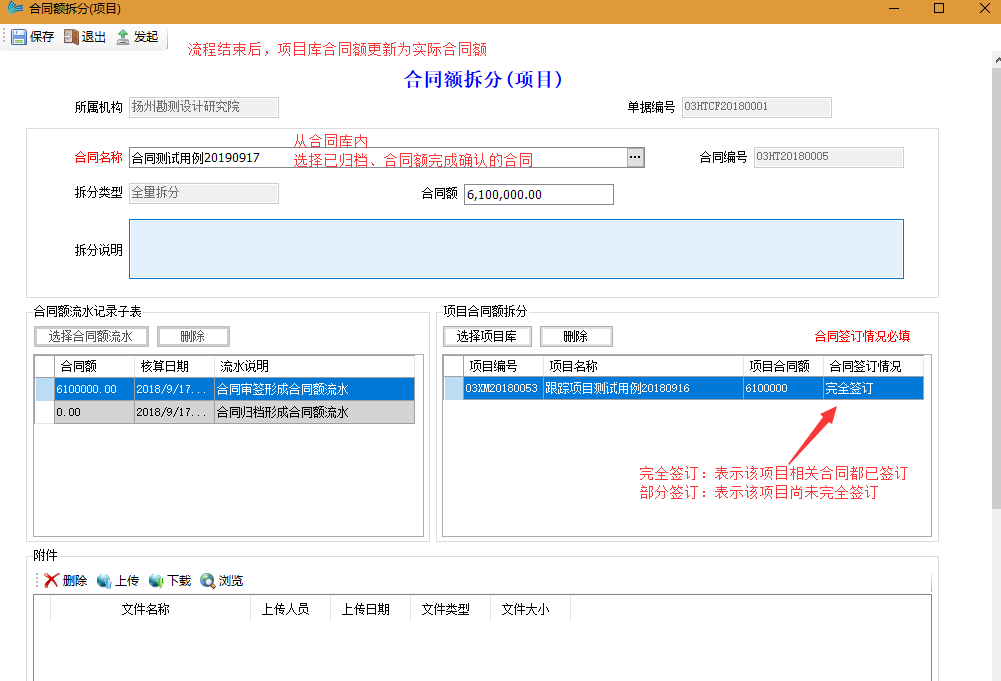
Task: Open contract picker via the ellipsis button
Action: coord(635,157)
